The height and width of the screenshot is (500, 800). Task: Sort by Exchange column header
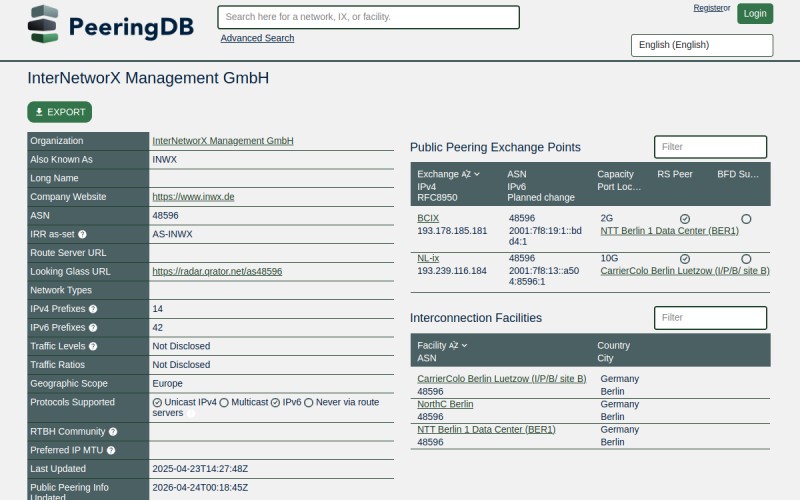click(448, 174)
